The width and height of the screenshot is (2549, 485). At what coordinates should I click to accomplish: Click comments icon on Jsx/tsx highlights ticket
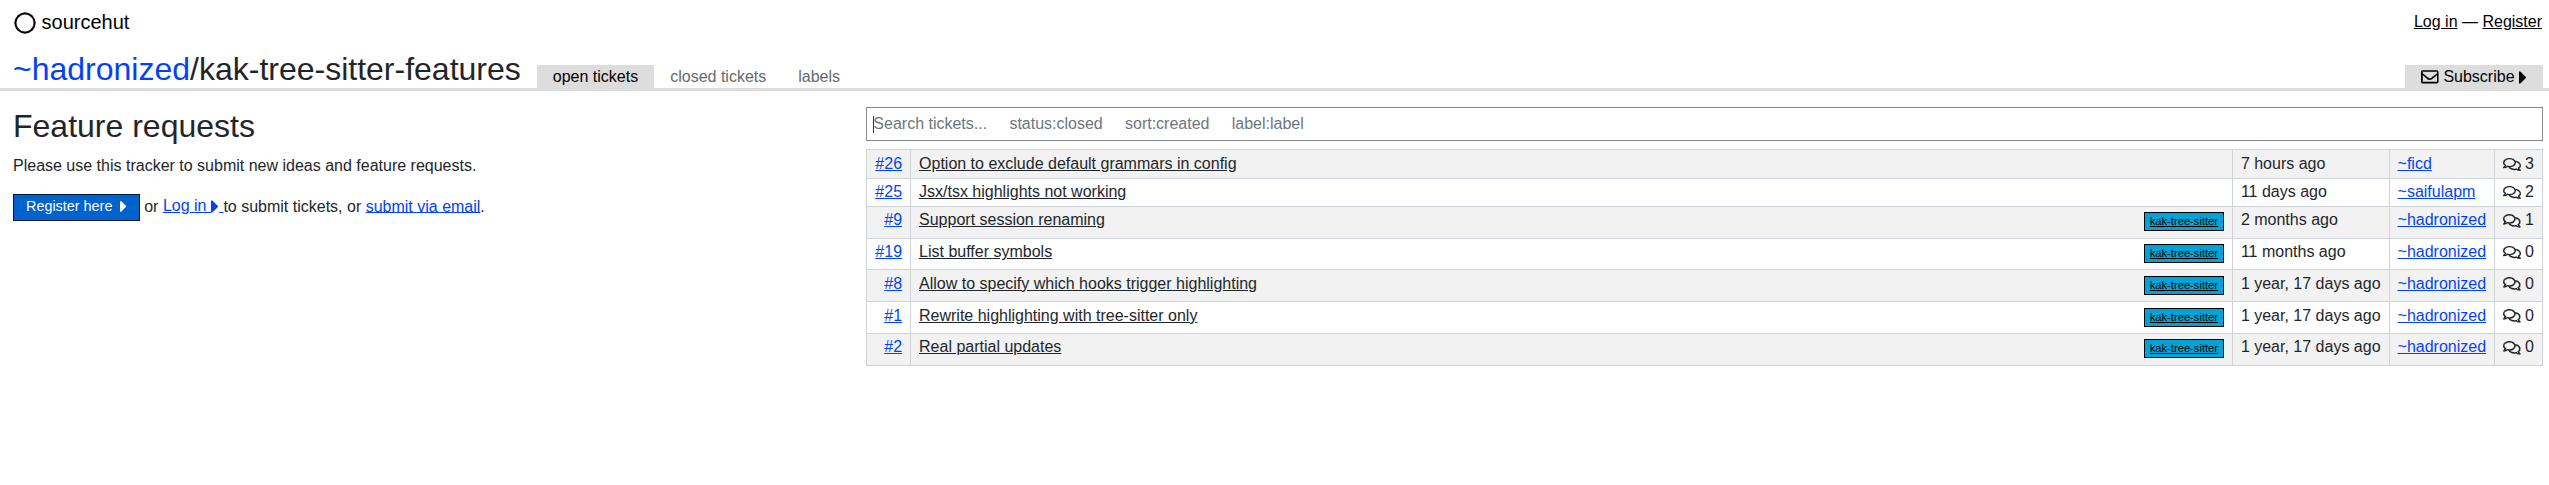point(2511,192)
